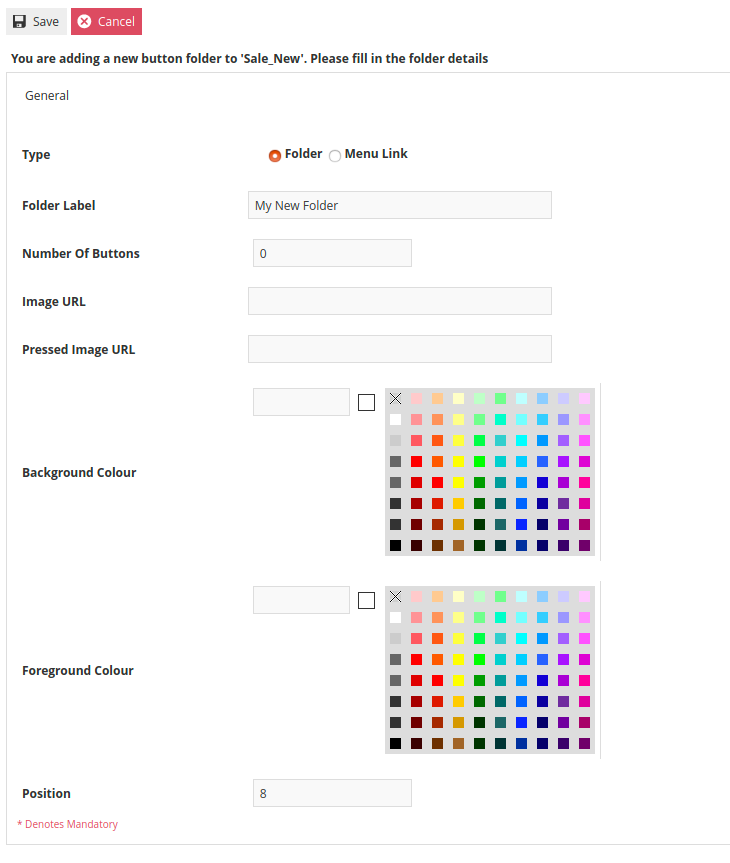This screenshot has height=863, width=730.
Task: Click into the Image URL field
Action: (400, 301)
